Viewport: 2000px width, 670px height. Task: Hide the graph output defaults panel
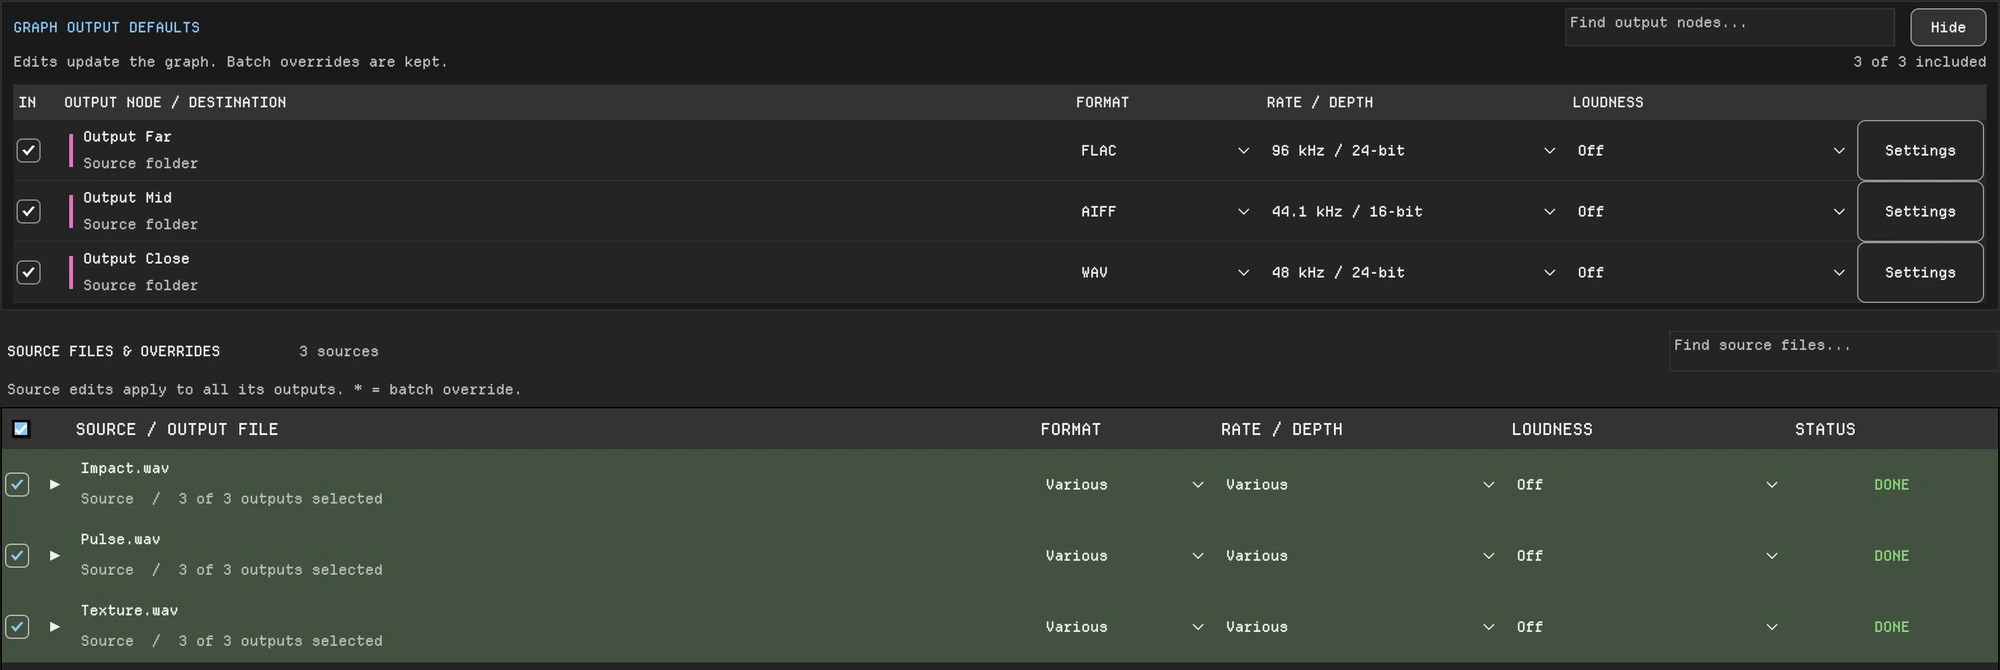point(1948,27)
